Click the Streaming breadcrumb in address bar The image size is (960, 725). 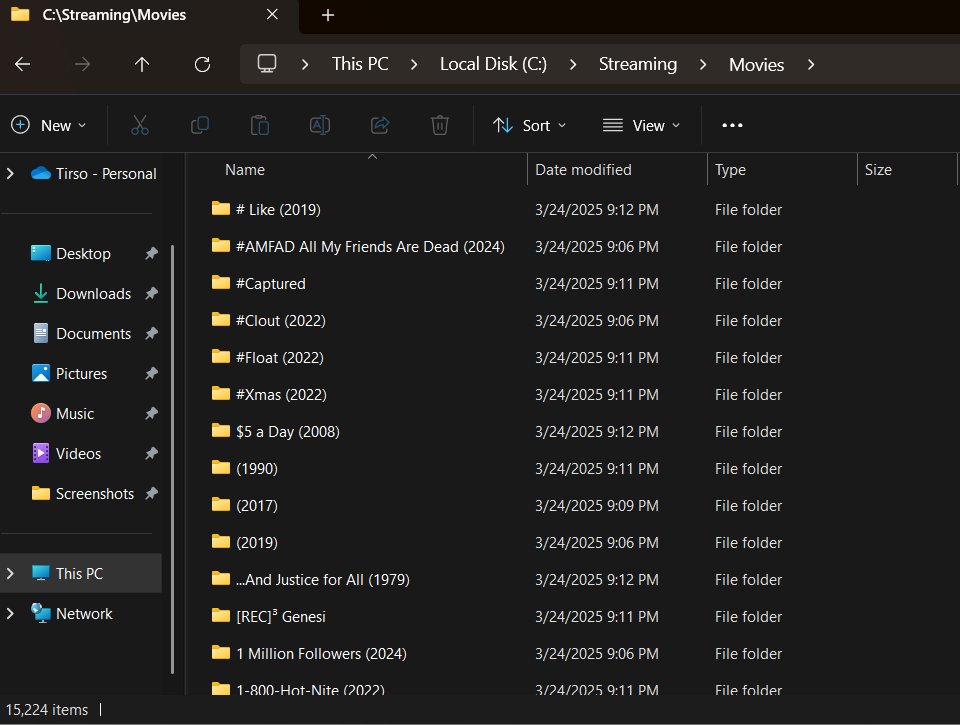click(637, 64)
